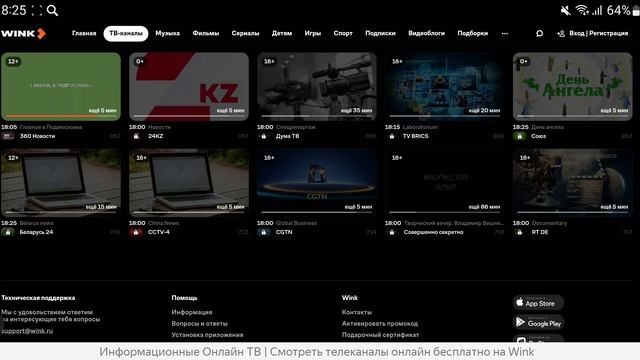Open the more menu ellipsis
Image resolution: width=640 pixels, height=360 pixels.
pos(505,33)
